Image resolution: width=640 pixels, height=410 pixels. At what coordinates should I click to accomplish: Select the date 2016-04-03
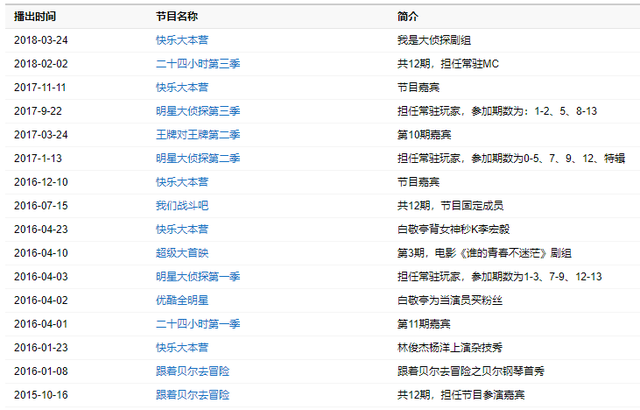(x=41, y=277)
